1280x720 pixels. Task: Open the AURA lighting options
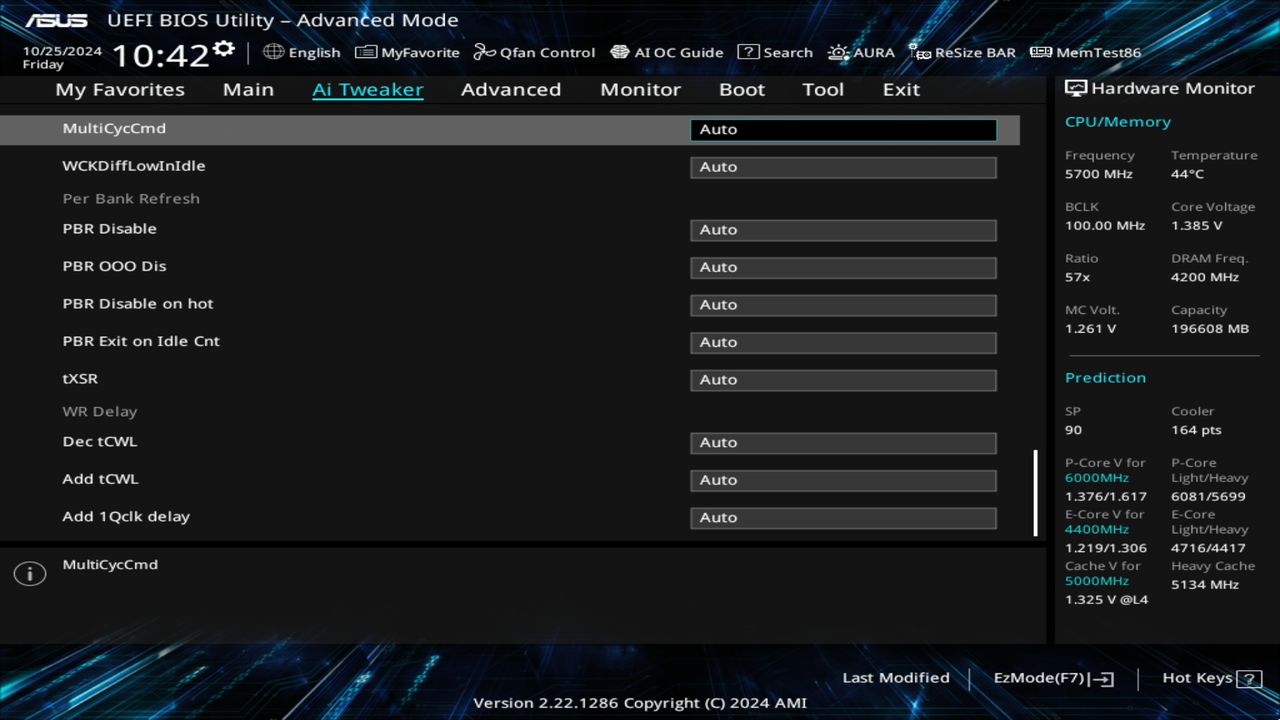tap(861, 52)
